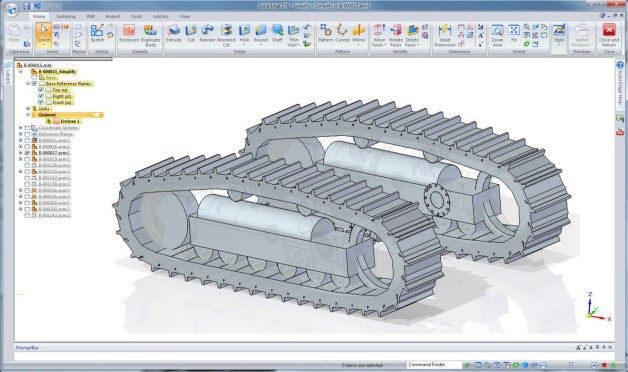Toggle the Base checkbox in the tree
The image size is (628, 372).
[x=34, y=78]
